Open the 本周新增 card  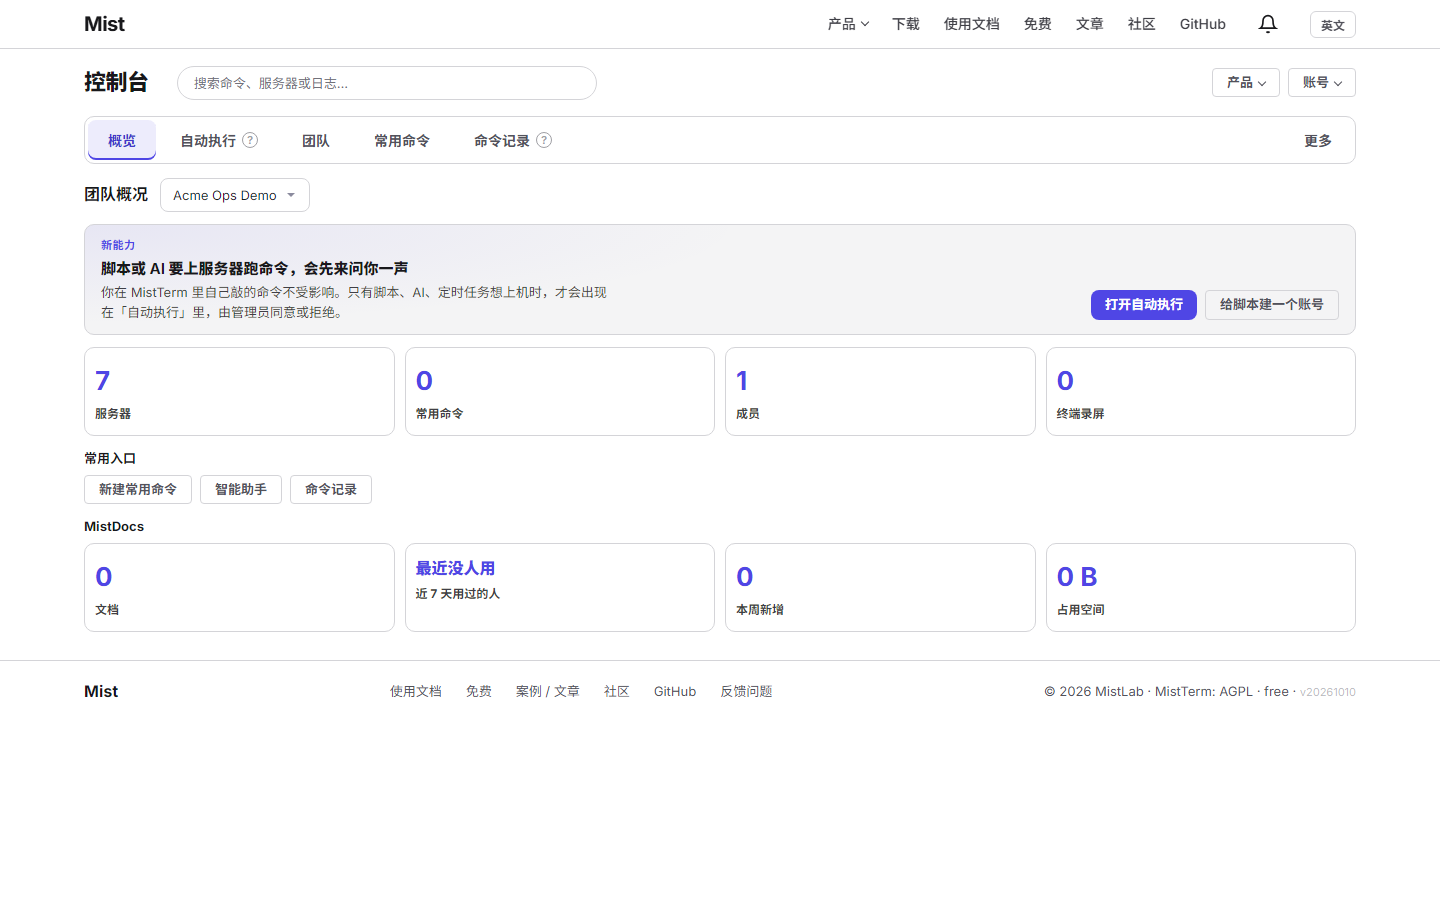[x=880, y=588]
